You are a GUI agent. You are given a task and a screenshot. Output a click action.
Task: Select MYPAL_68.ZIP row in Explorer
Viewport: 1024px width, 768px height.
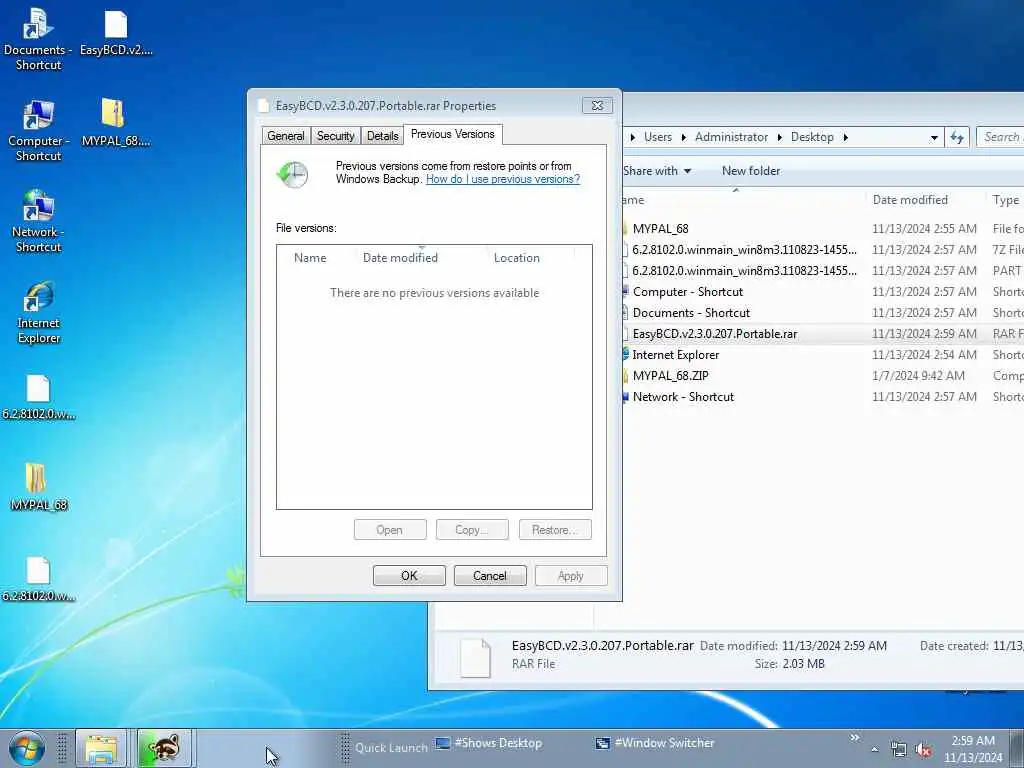click(x=823, y=376)
